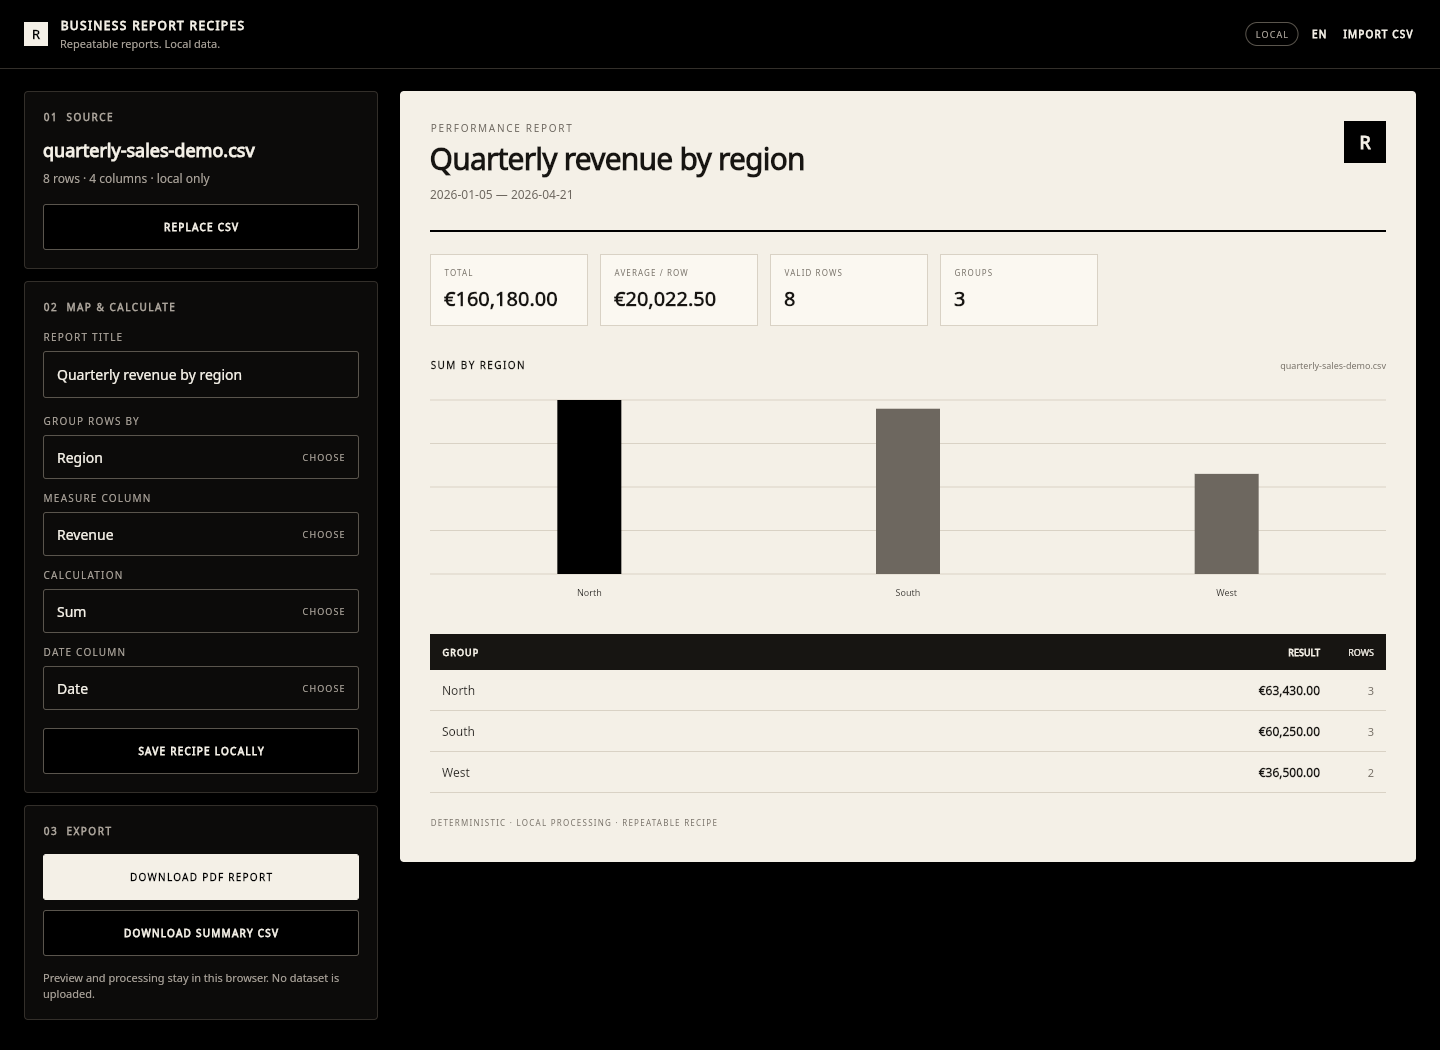
Task: Click the Local status badge
Action: [1272, 34]
